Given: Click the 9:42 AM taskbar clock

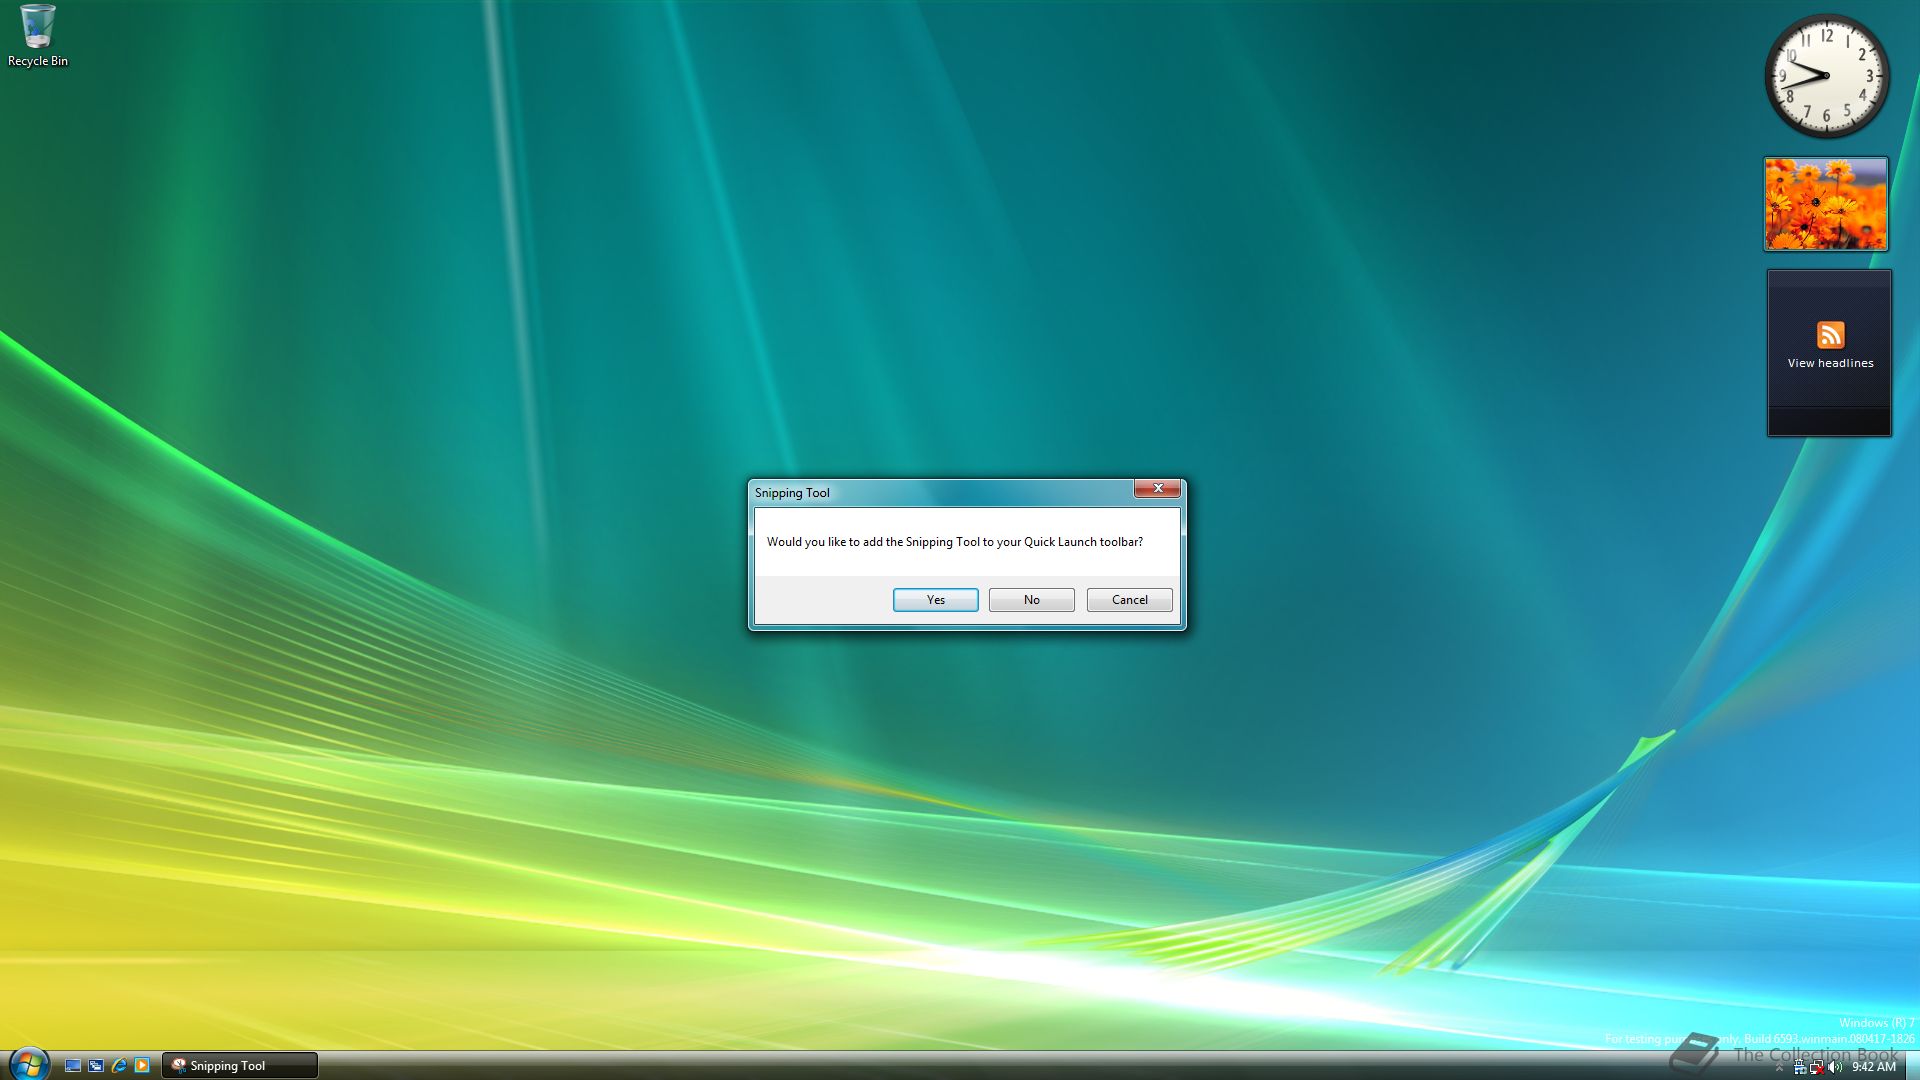Looking at the screenshot, I should tap(1873, 1067).
